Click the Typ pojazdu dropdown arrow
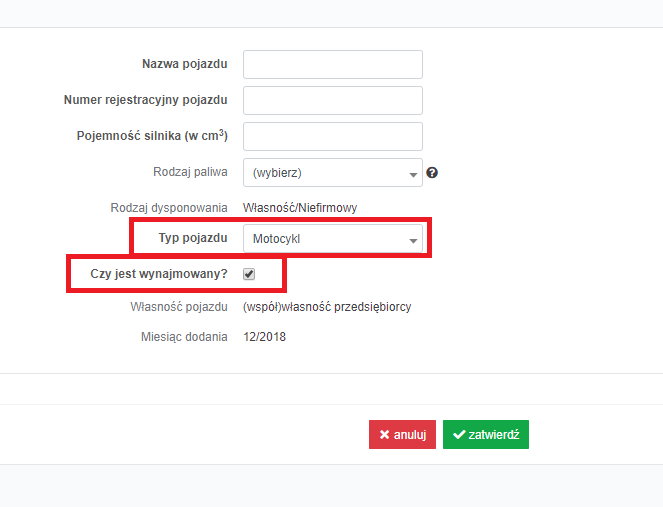 coord(413,241)
